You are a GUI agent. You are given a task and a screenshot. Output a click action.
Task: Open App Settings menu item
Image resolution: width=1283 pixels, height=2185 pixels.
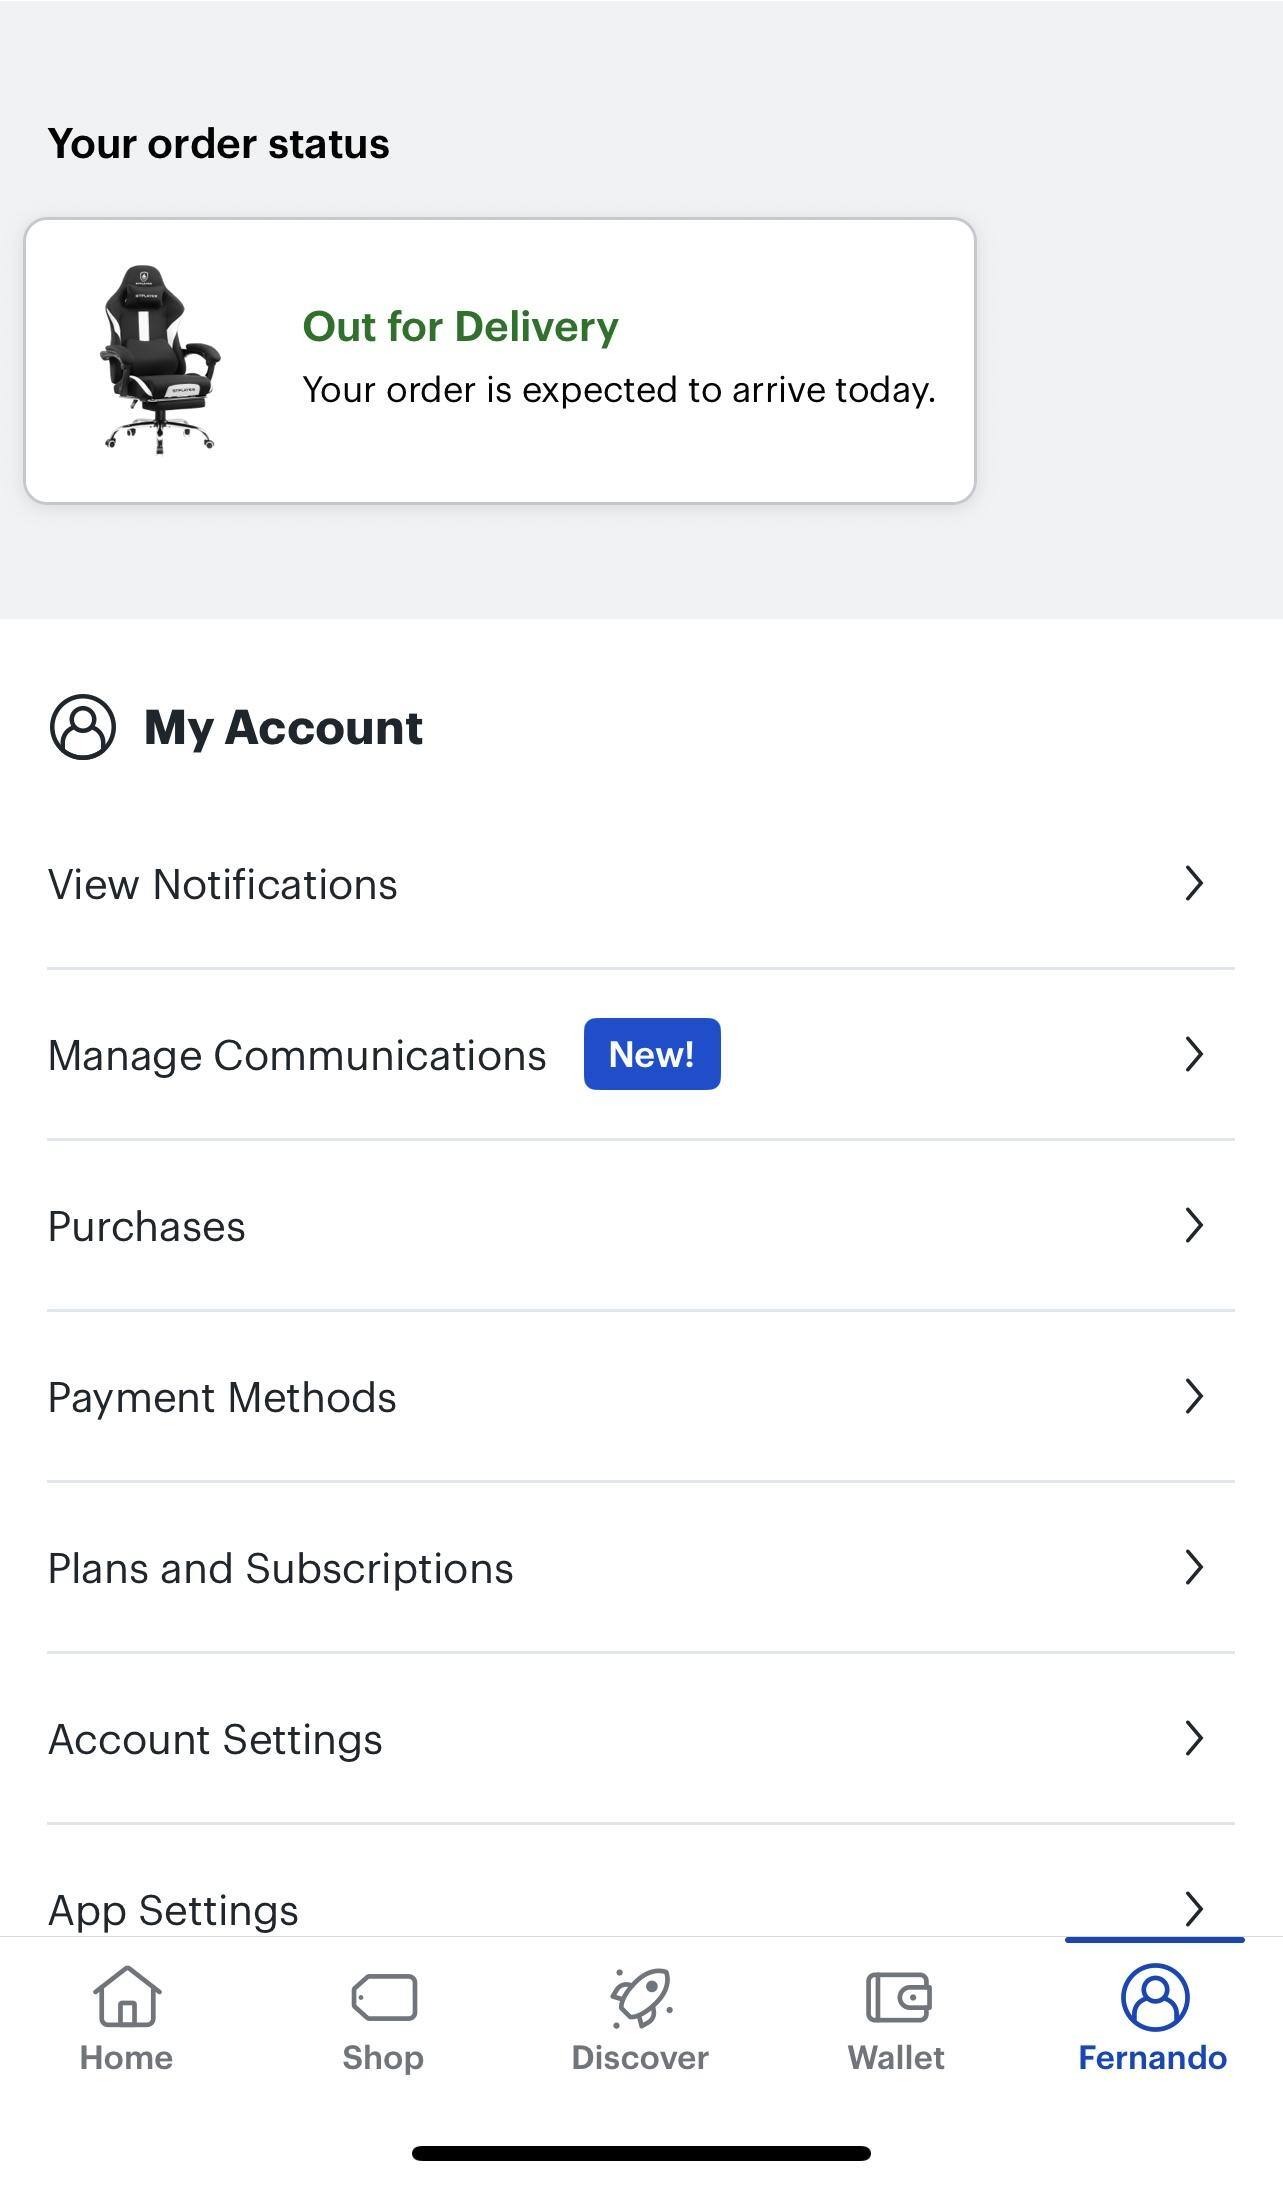[173, 1910]
